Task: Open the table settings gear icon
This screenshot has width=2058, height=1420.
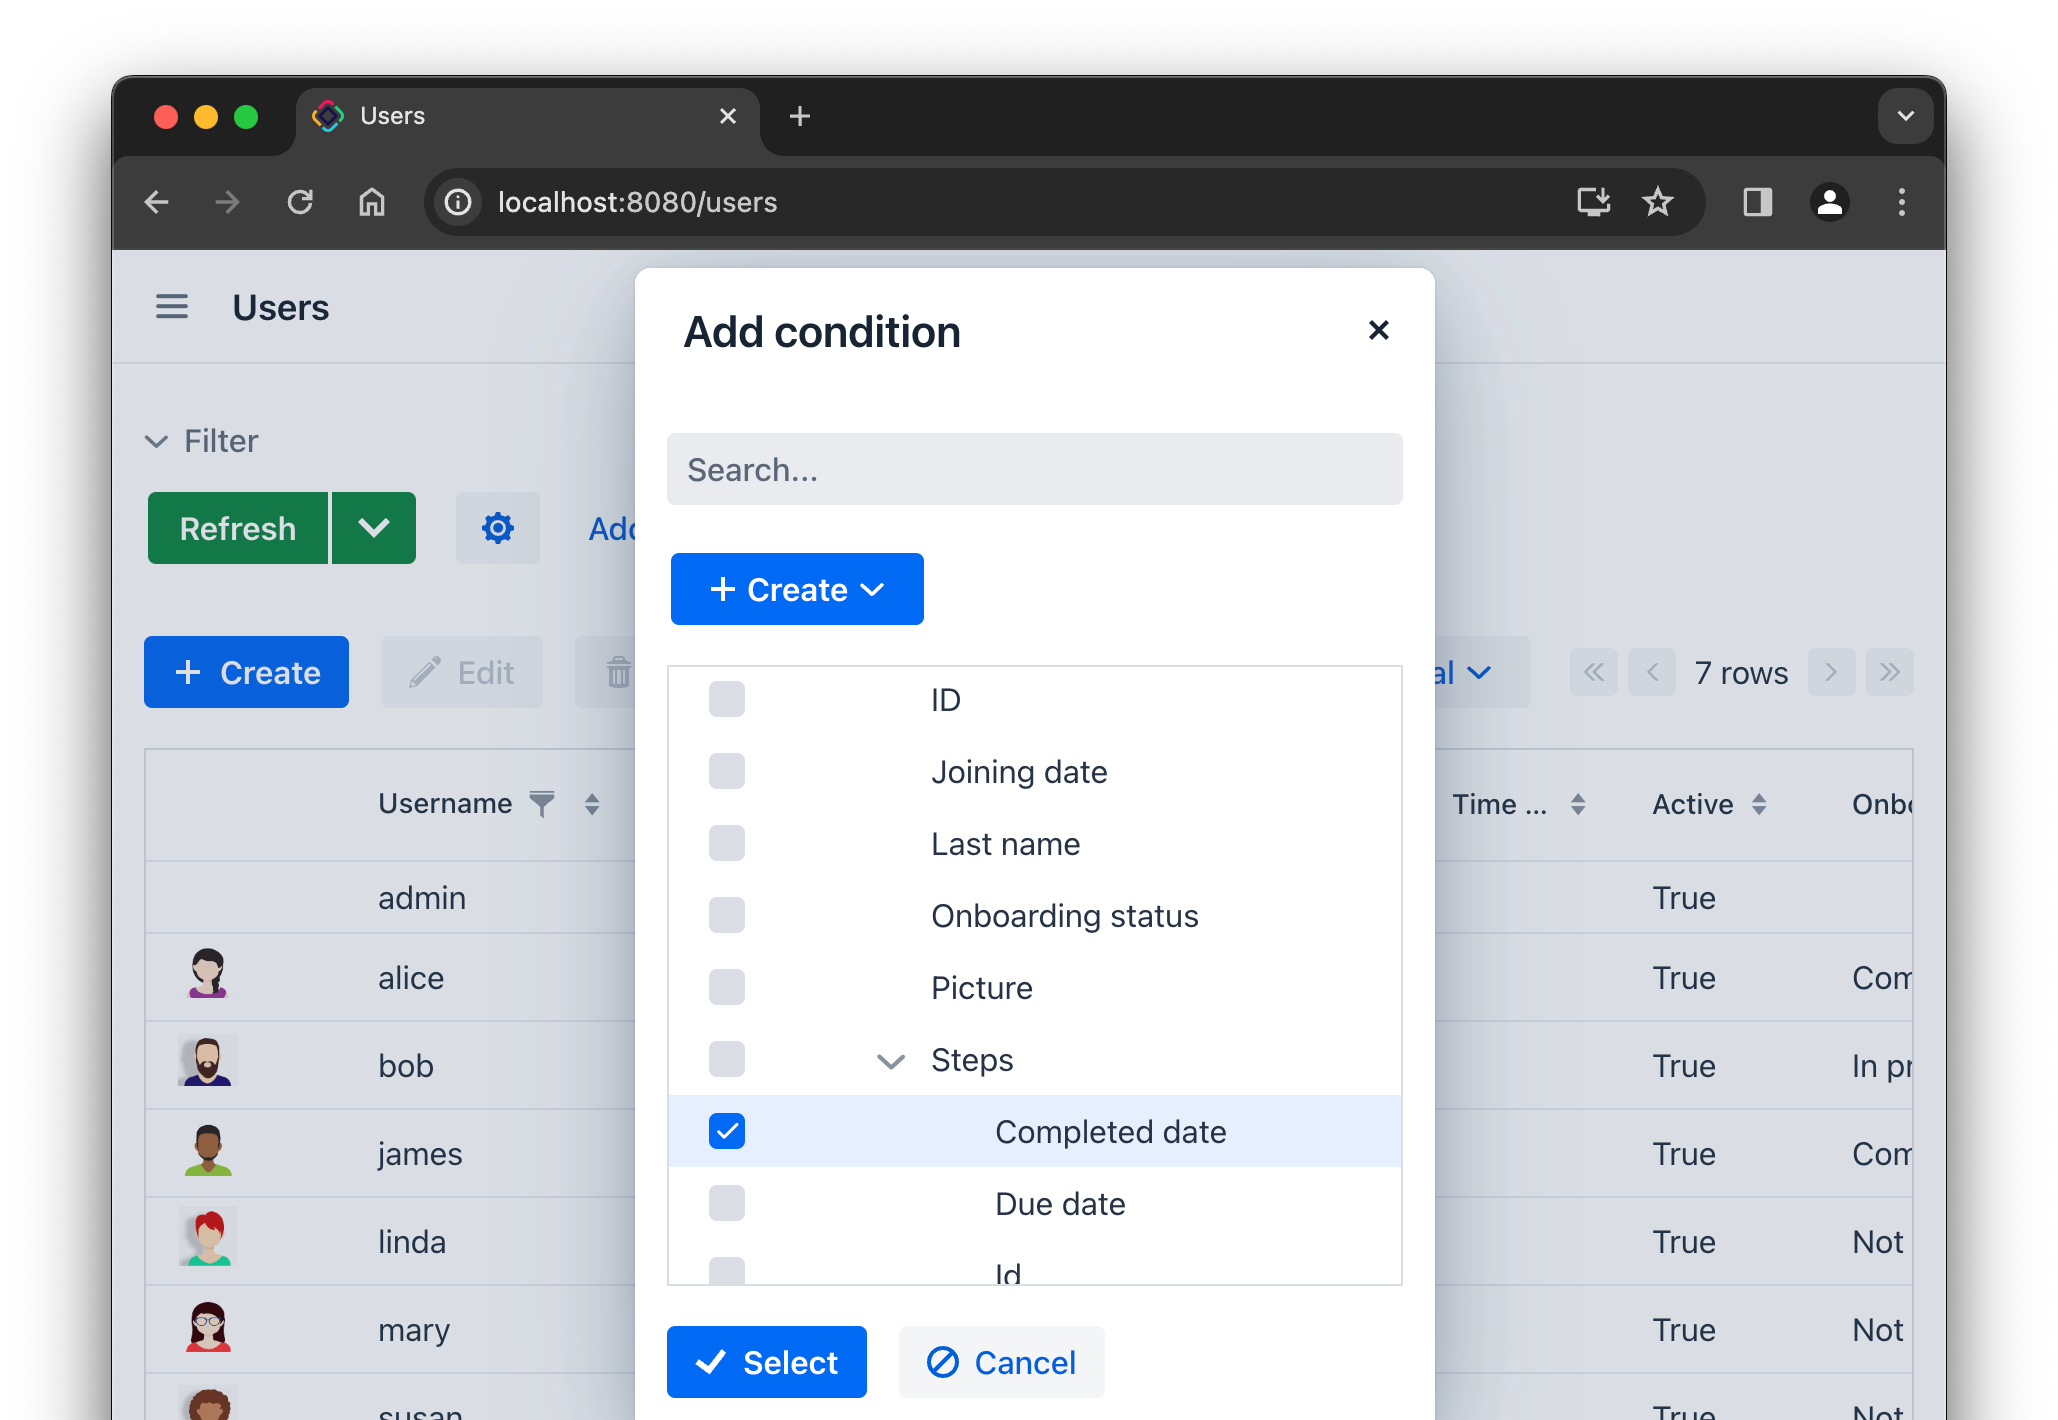Action: pos(497,528)
